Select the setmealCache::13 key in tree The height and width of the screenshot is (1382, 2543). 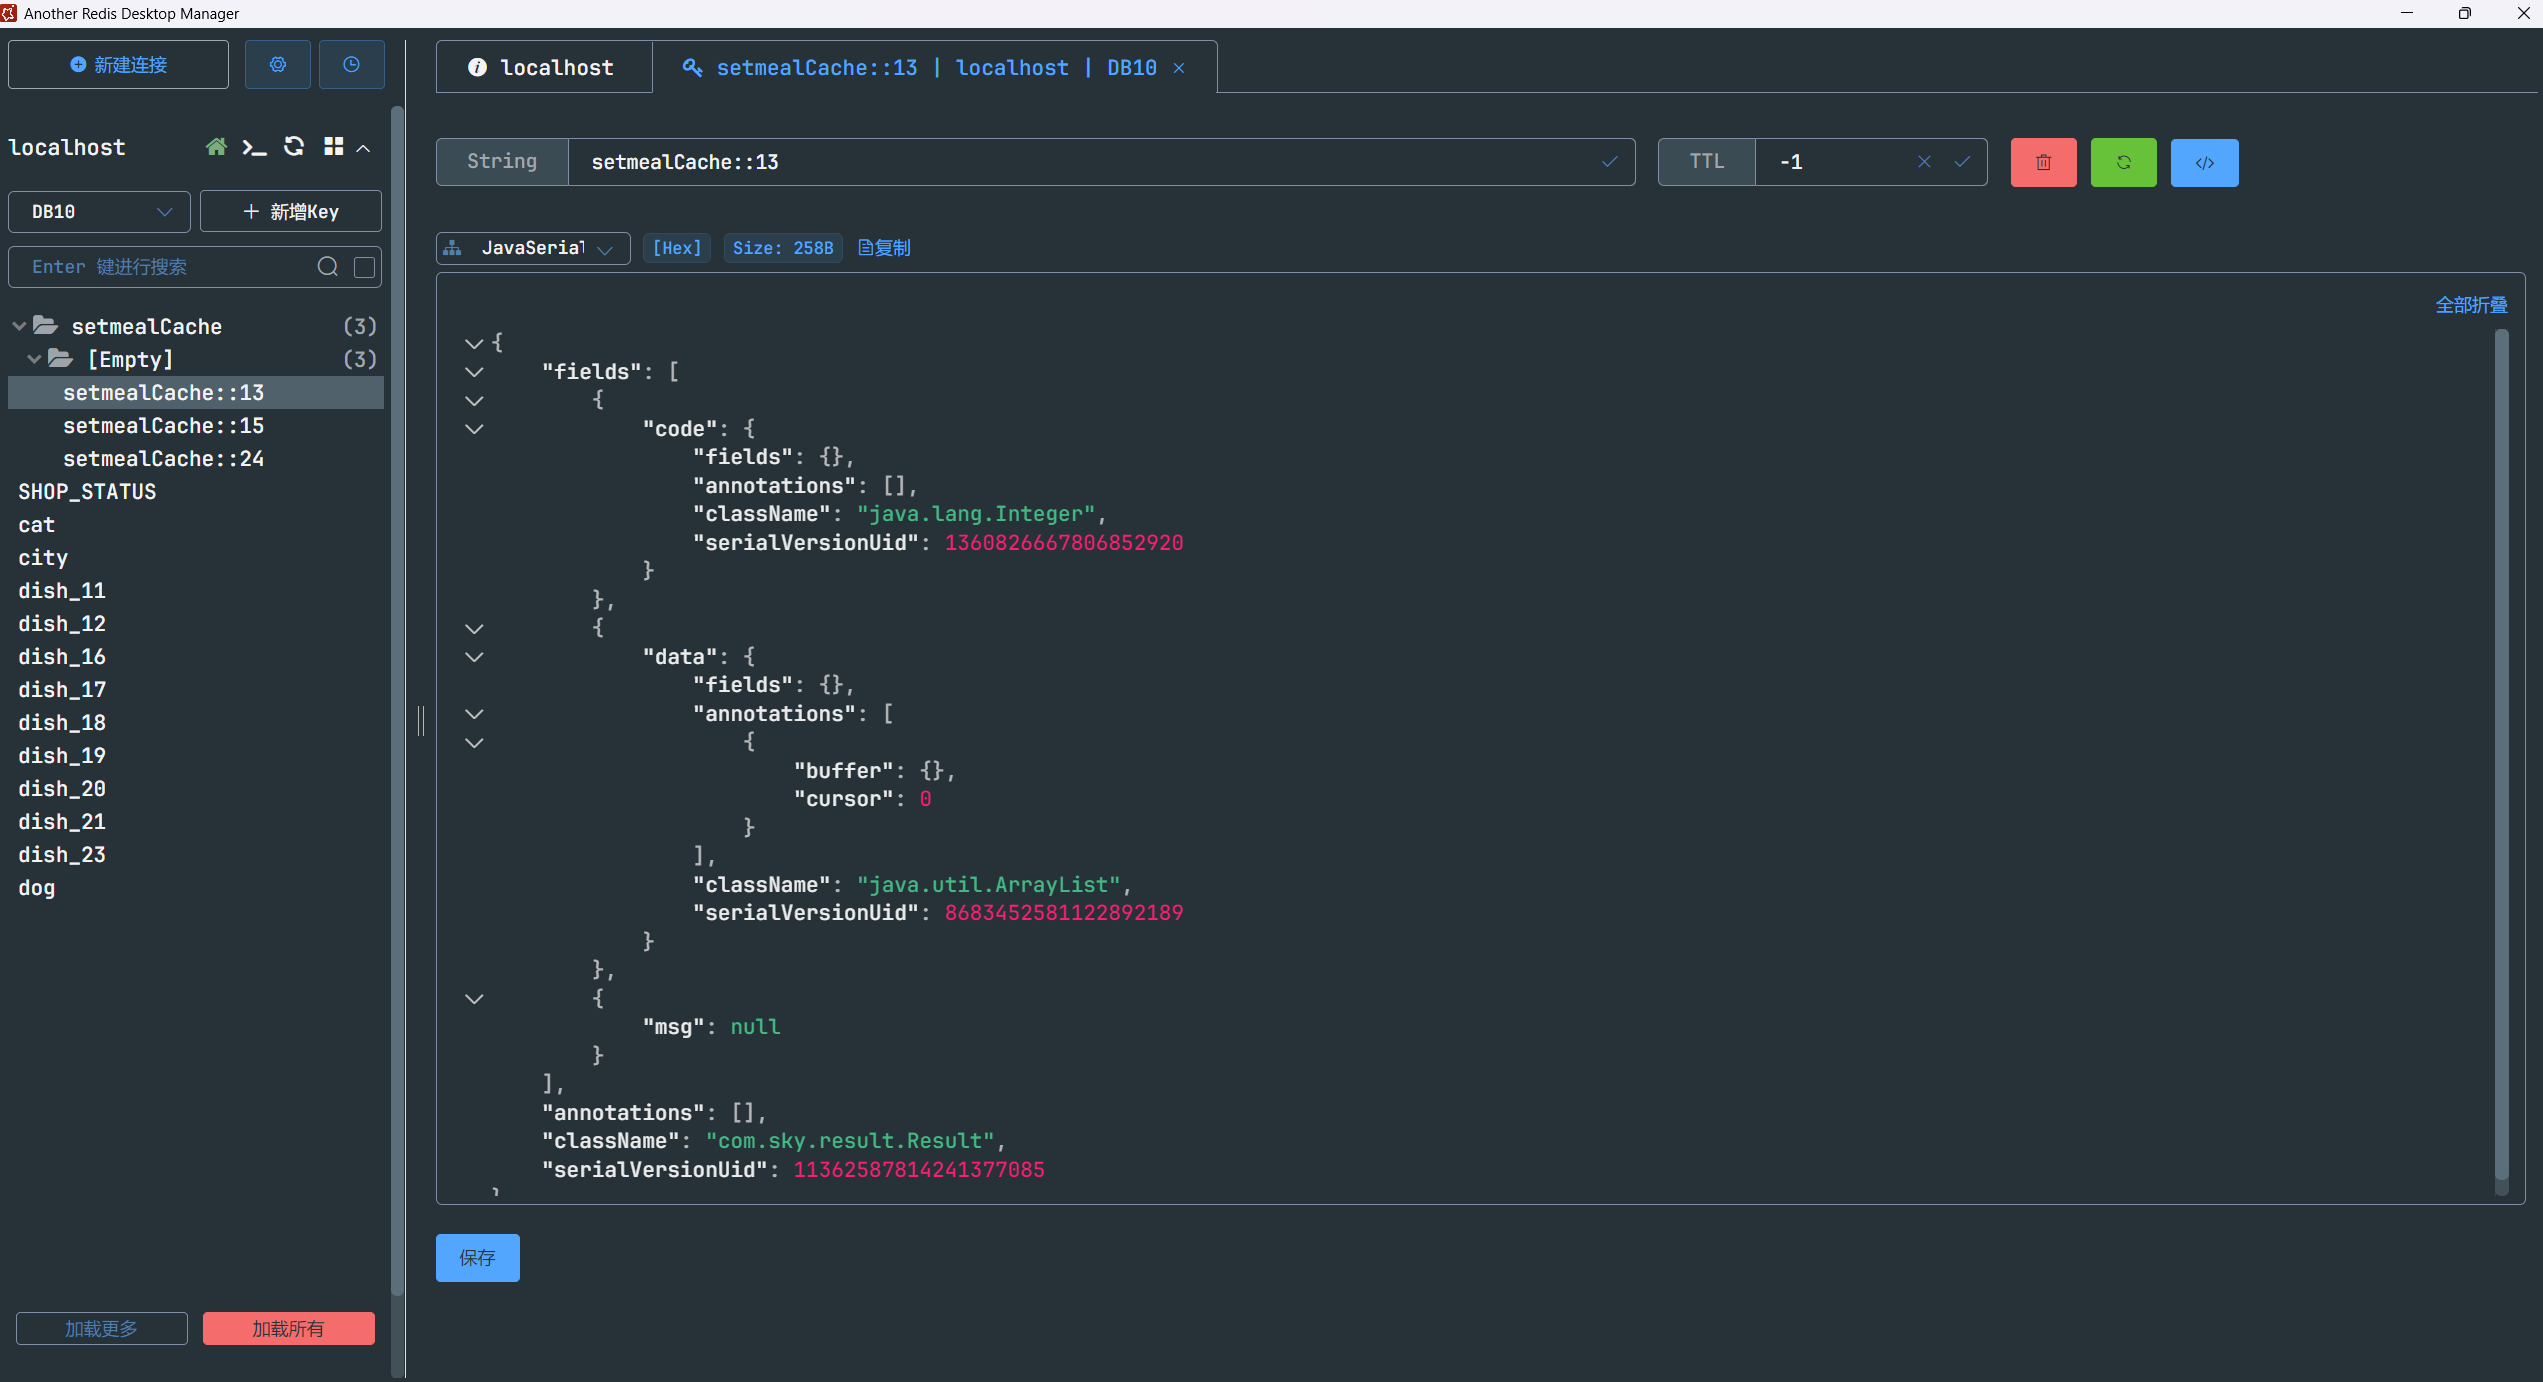(196, 393)
